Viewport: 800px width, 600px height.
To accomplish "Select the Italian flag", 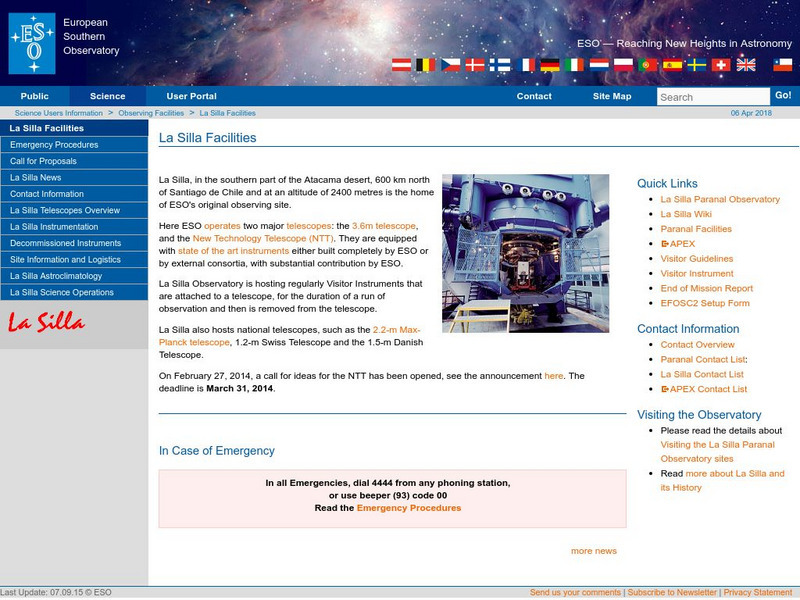I will 573,64.
